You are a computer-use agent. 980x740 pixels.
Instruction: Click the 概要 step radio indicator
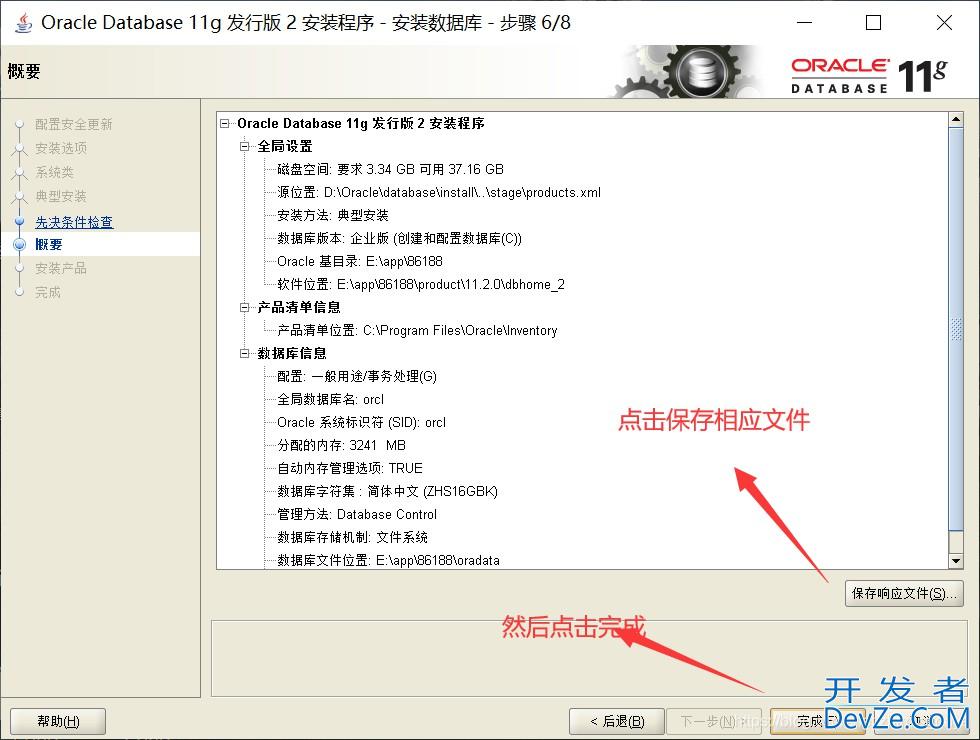(x=19, y=244)
